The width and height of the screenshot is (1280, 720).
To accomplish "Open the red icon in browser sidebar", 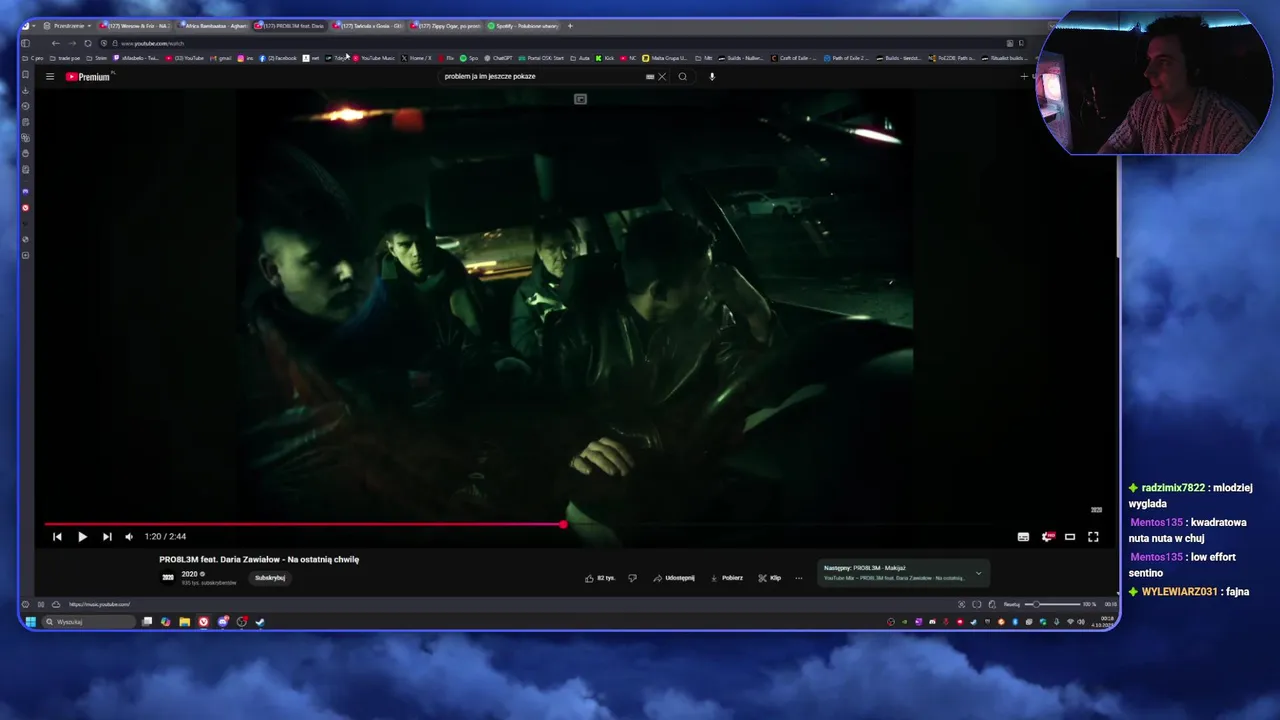I will coord(25,208).
